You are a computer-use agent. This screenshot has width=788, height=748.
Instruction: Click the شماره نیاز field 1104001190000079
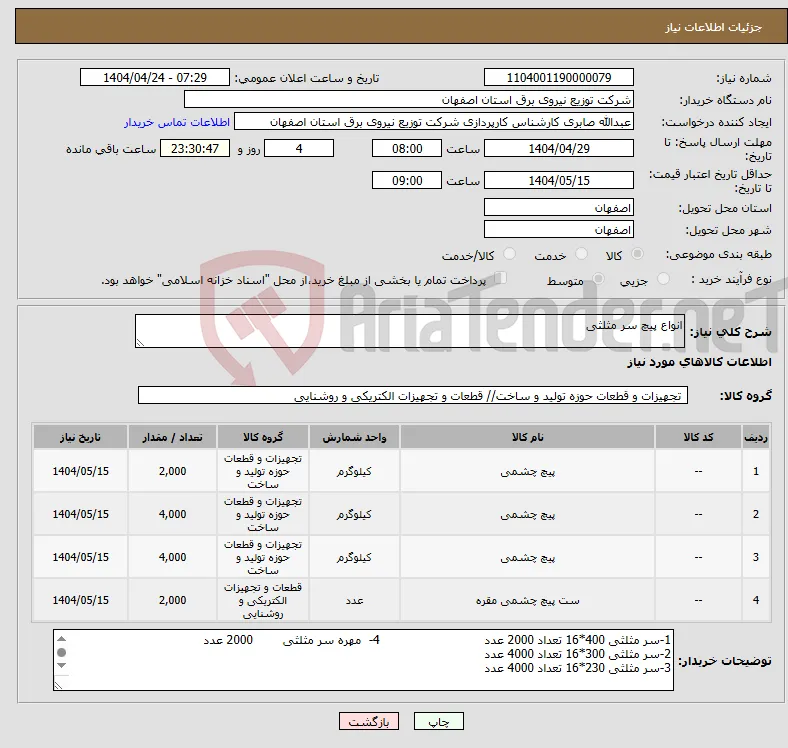[558, 77]
